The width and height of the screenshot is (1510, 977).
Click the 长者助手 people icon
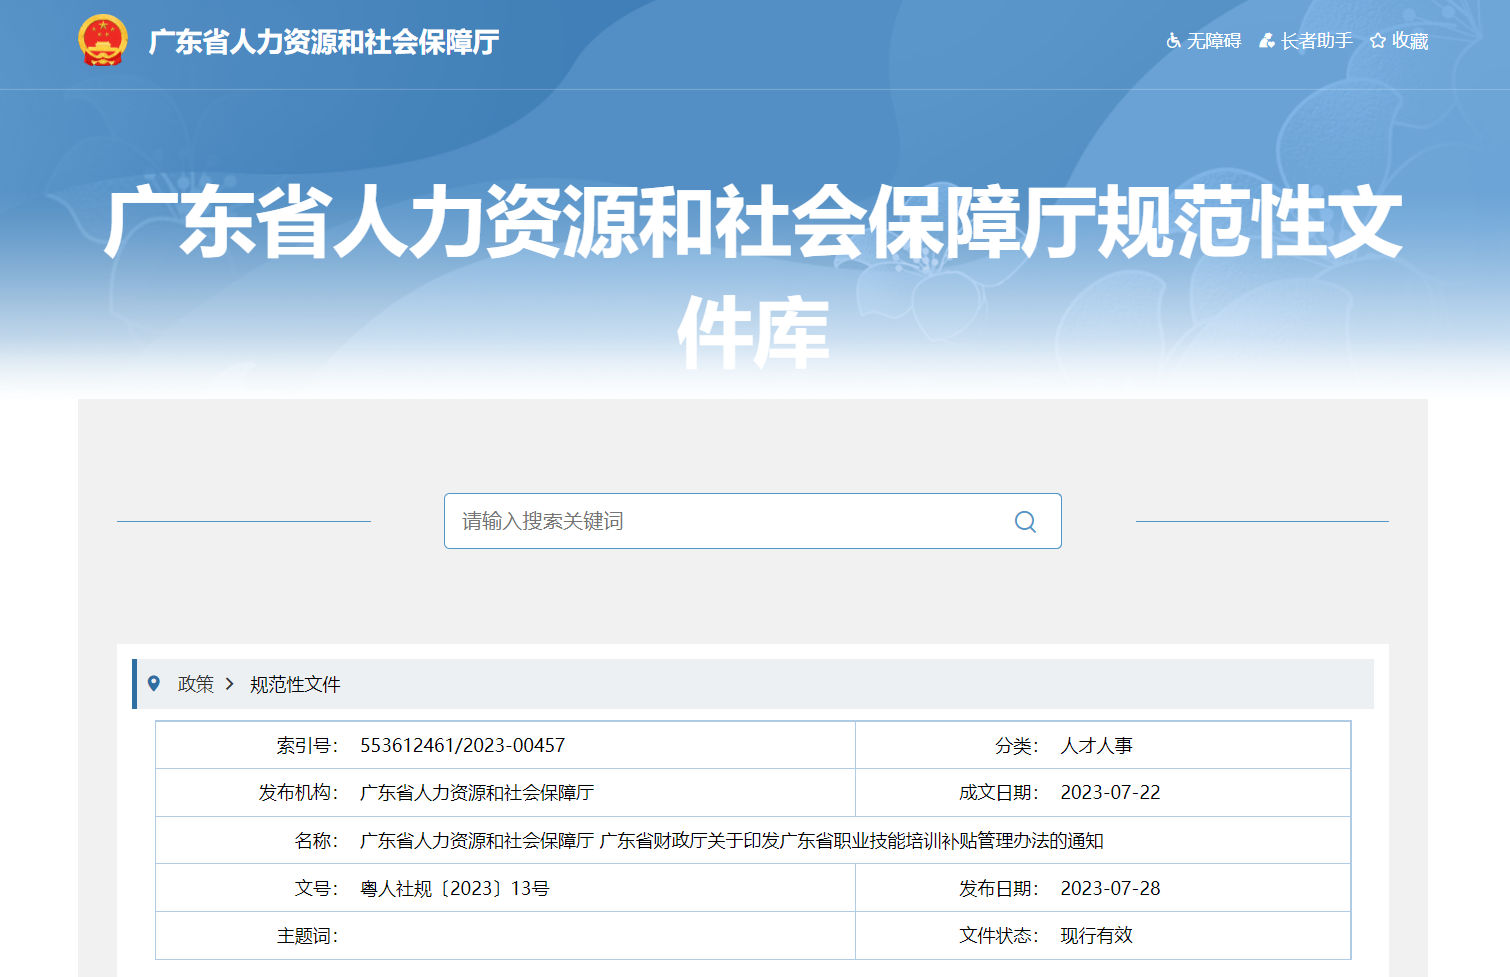pyautogui.click(x=1267, y=41)
